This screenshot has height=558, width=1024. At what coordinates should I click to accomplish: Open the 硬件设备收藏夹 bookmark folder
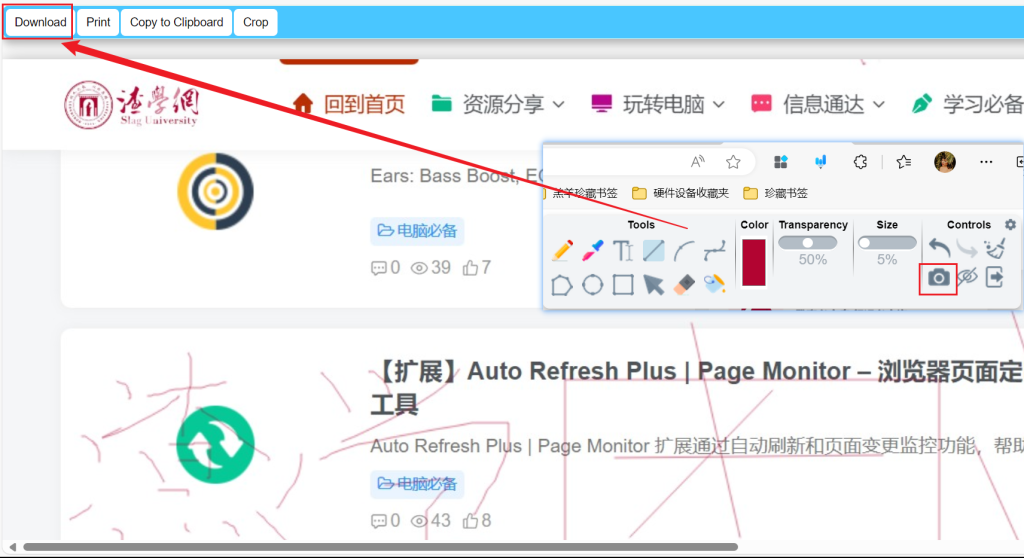pyautogui.click(x=680, y=193)
